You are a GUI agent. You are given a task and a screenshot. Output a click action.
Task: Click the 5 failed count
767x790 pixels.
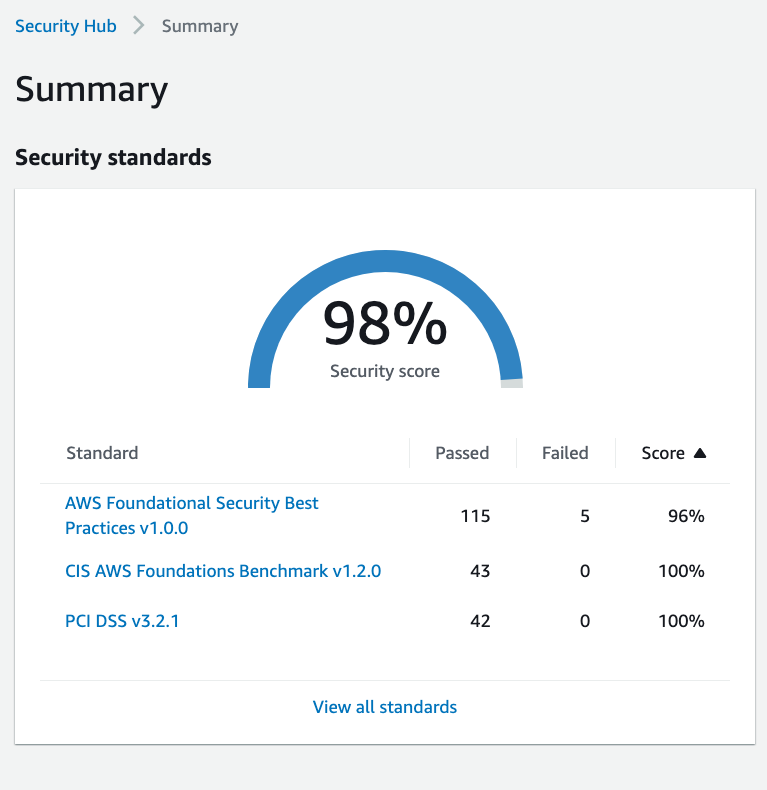click(x=585, y=516)
